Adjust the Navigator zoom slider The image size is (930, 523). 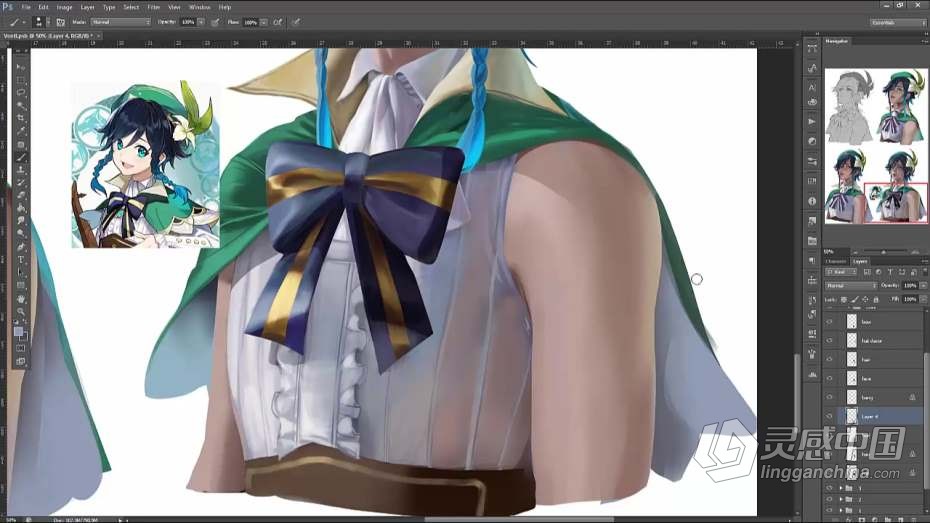coord(883,251)
